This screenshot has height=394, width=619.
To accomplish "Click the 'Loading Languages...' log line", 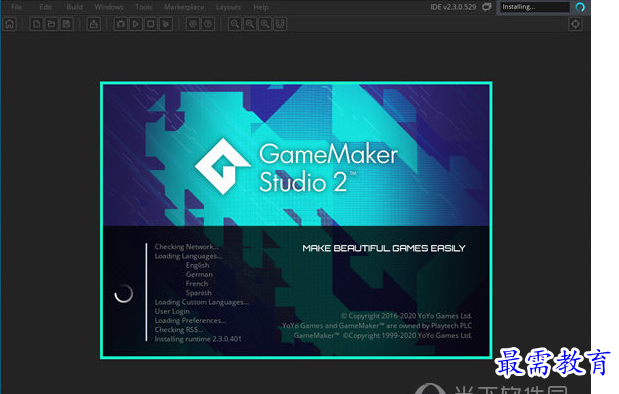I will point(188,256).
